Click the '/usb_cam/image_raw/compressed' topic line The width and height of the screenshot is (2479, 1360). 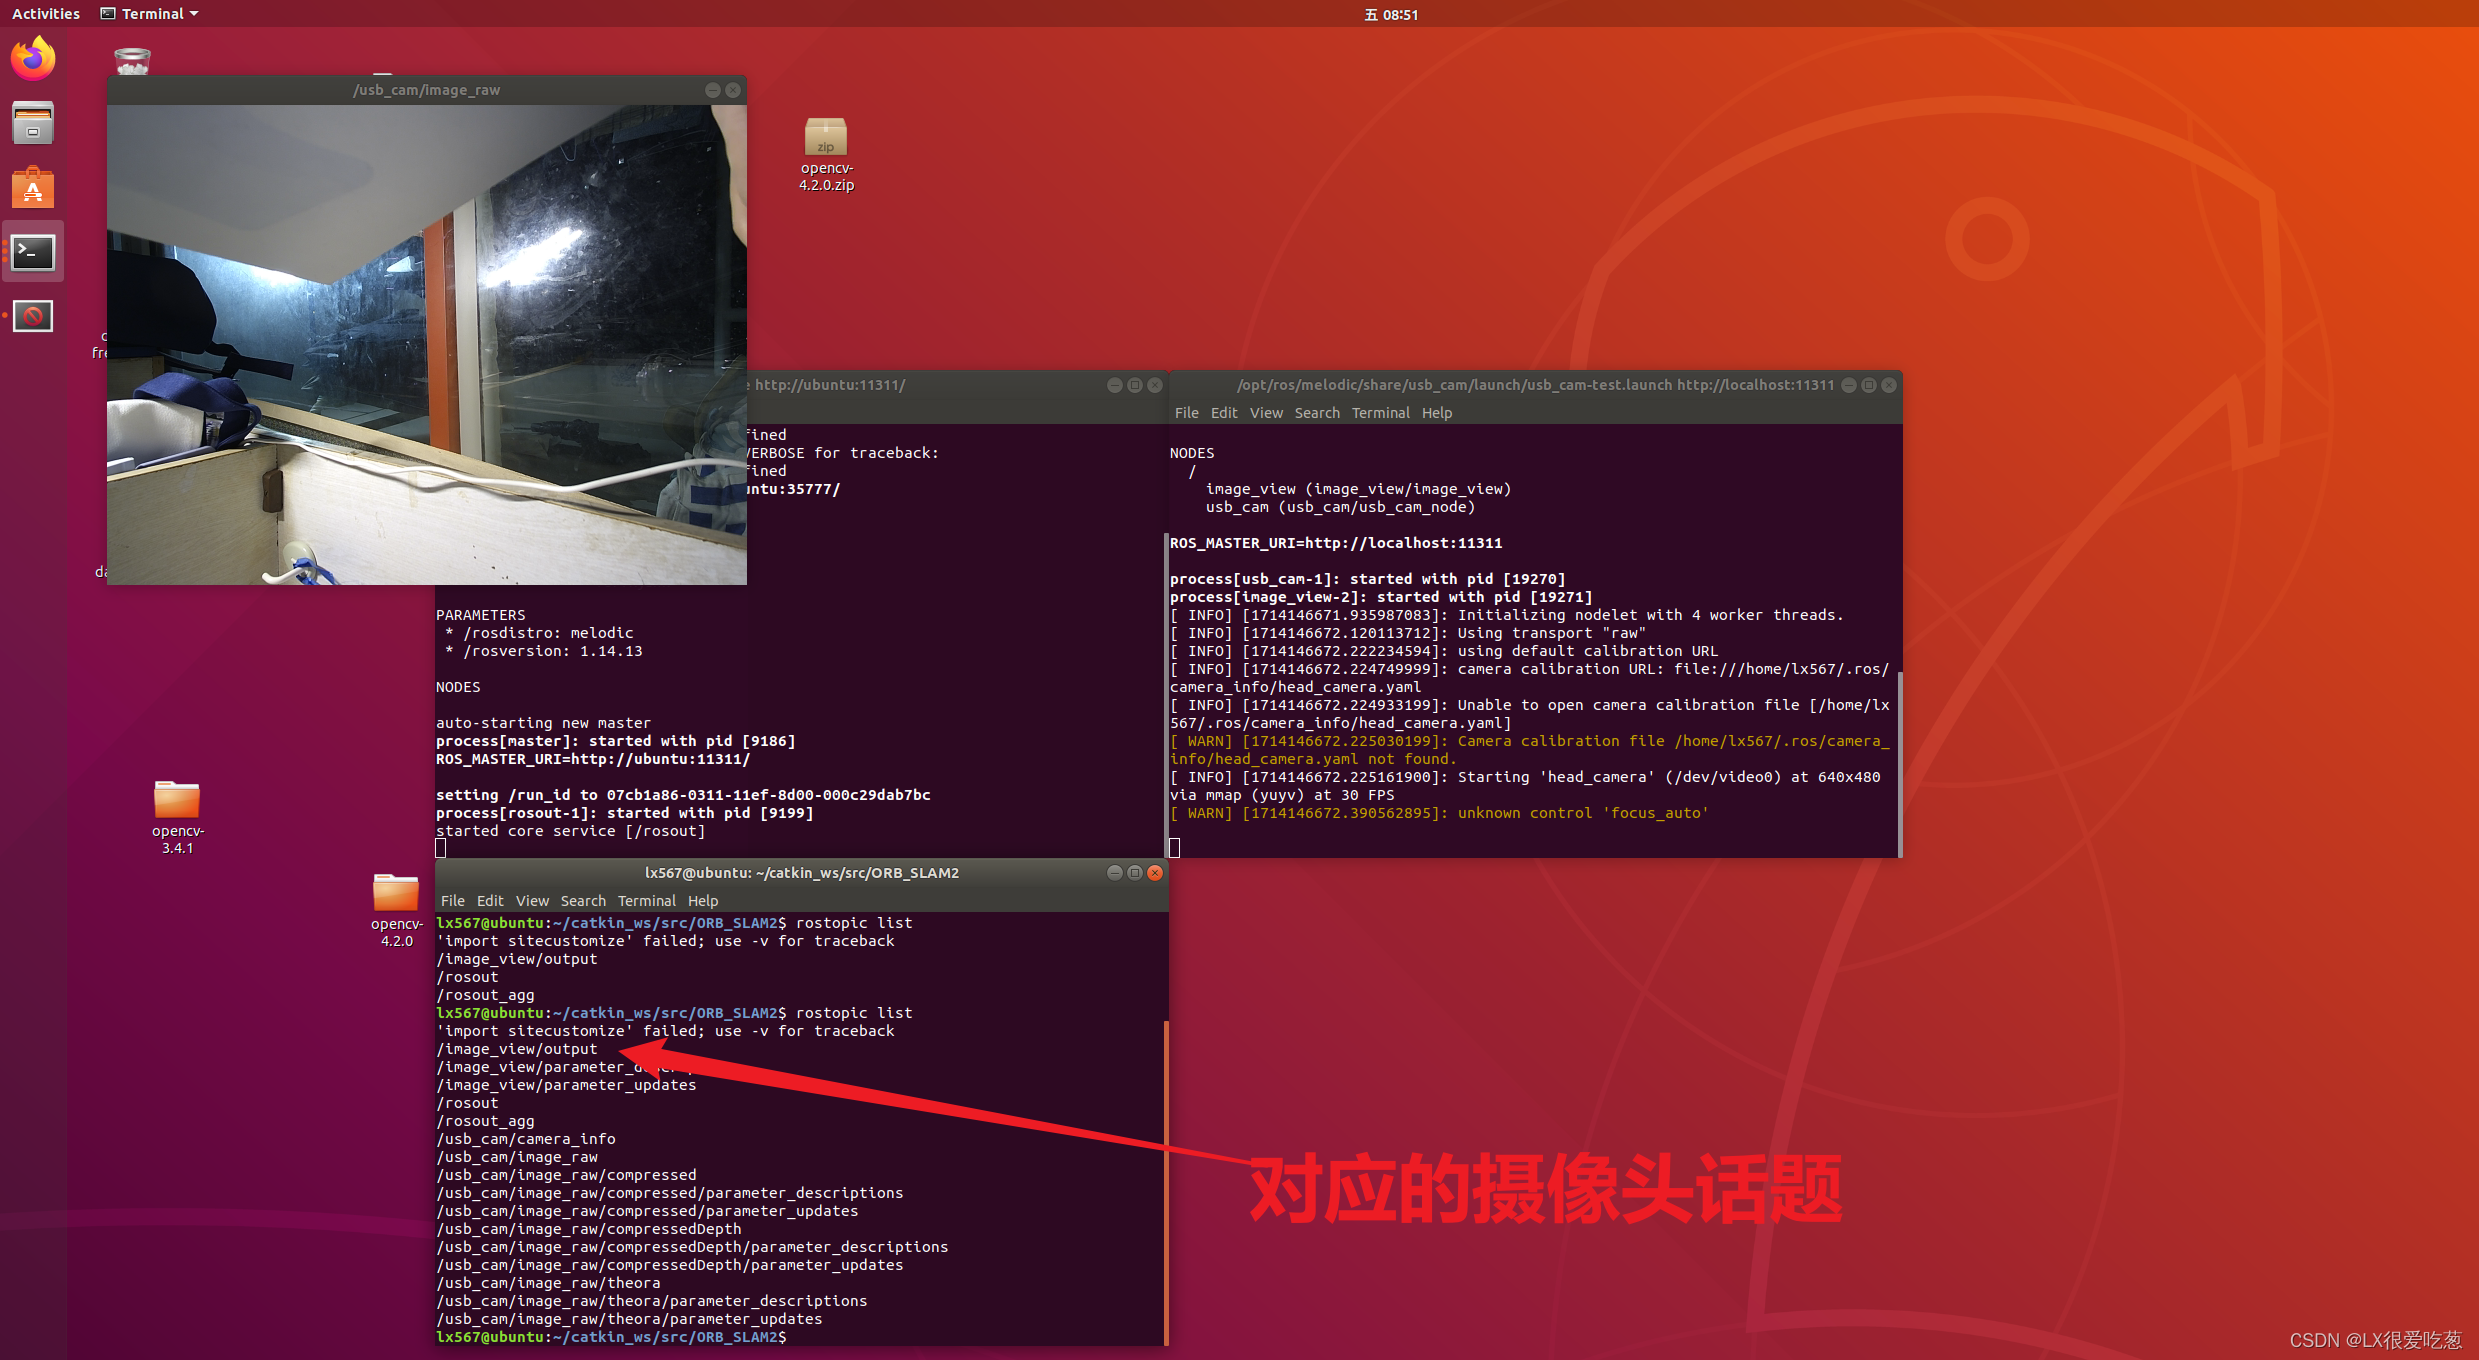pyautogui.click(x=566, y=1175)
